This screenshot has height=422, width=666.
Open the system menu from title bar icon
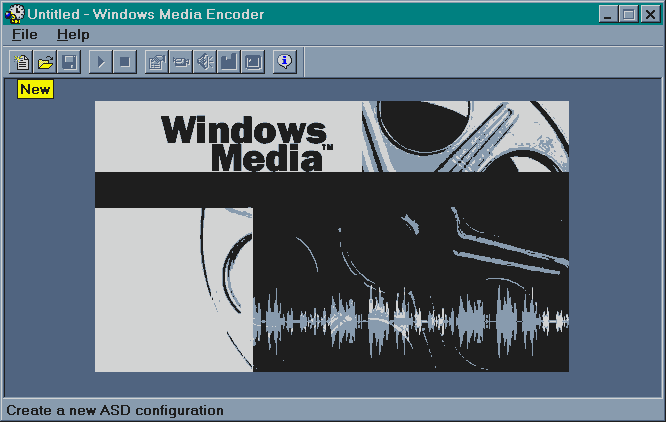14,14
